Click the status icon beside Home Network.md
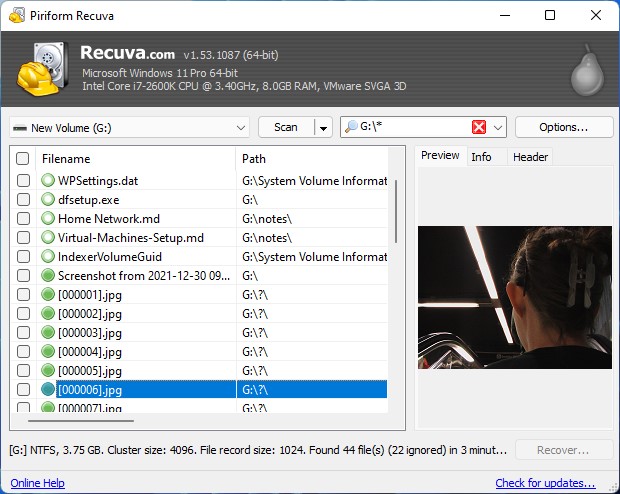Image resolution: width=620 pixels, height=494 pixels. [48, 219]
